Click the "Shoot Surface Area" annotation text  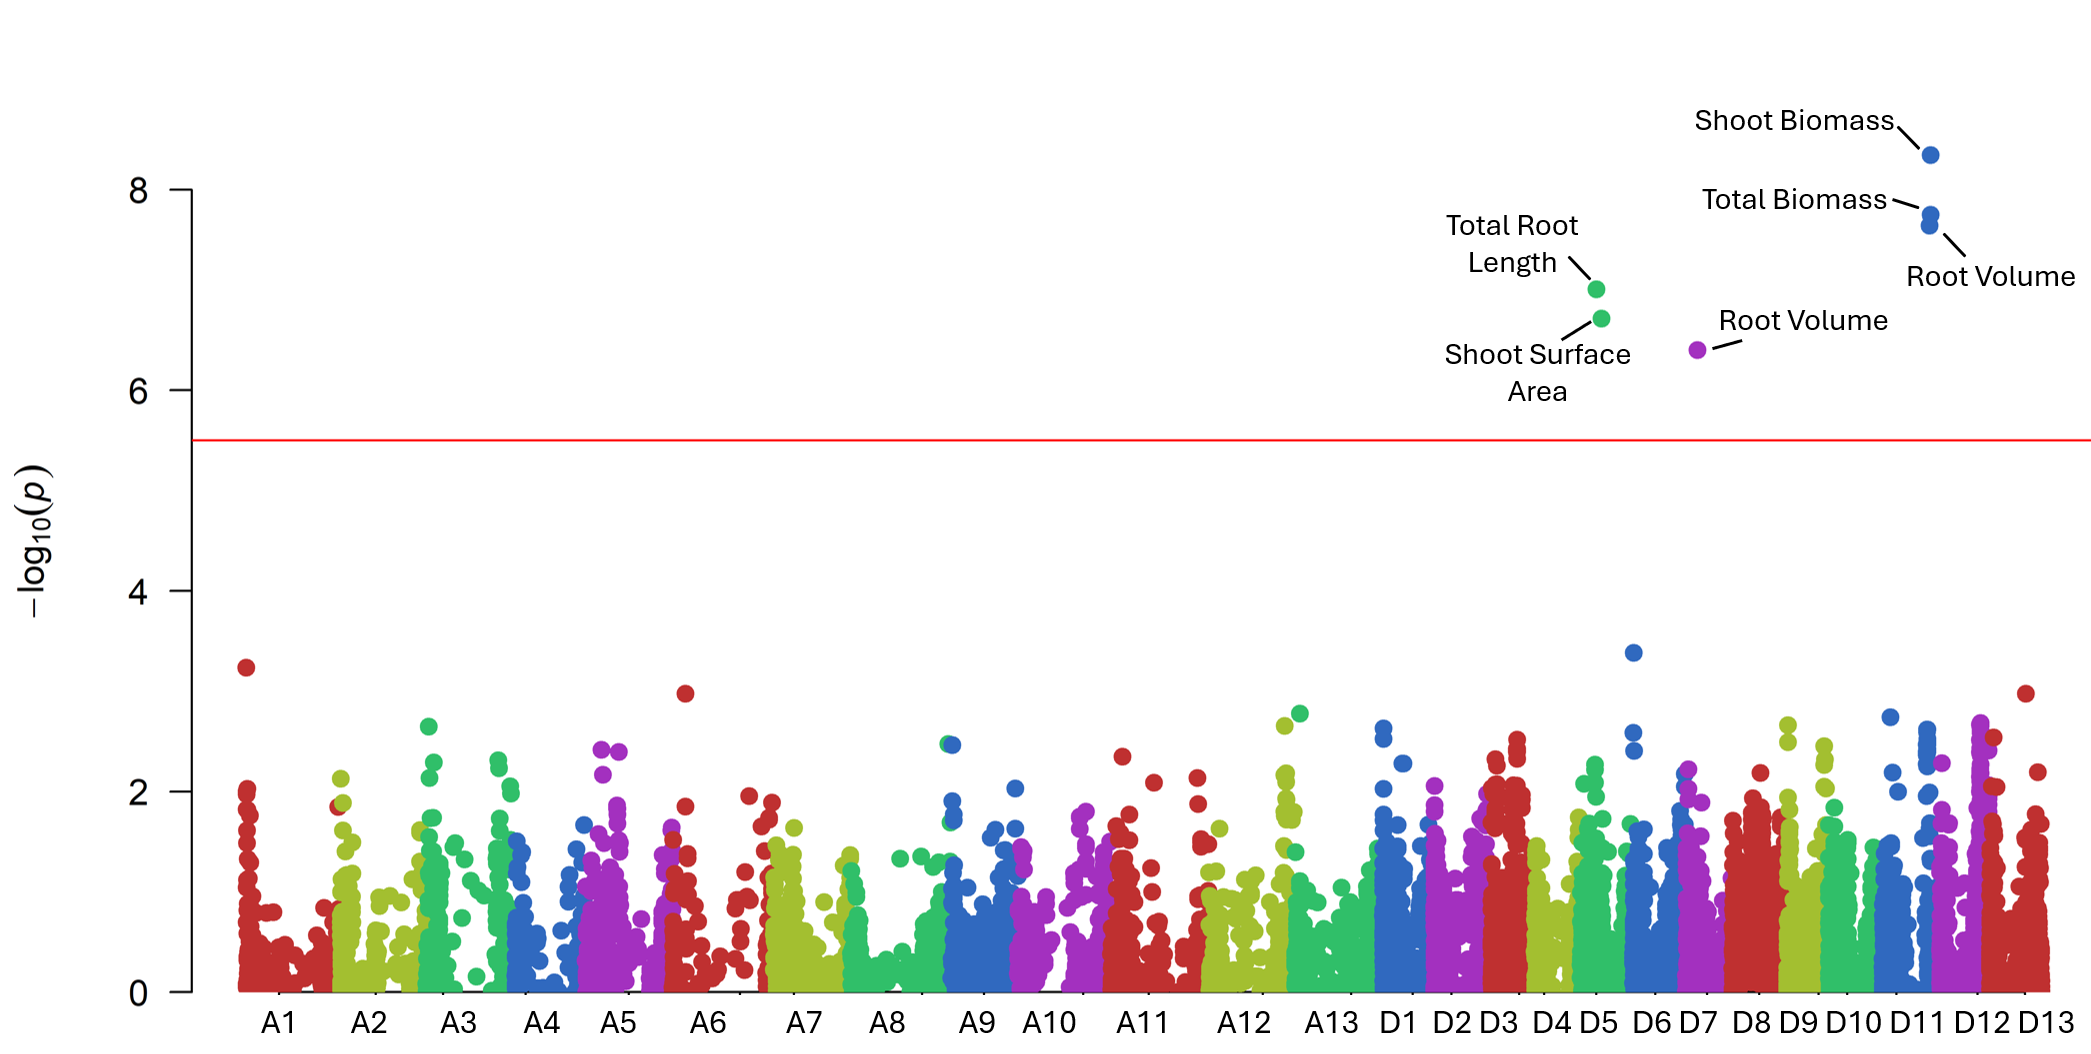1537,372
